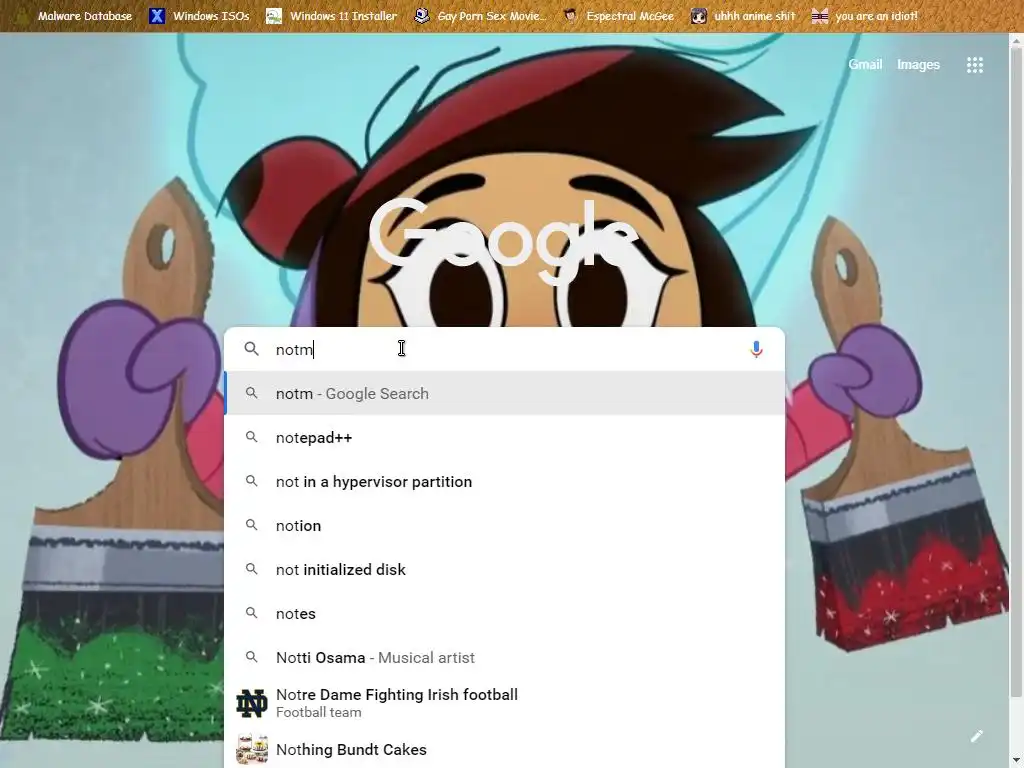This screenshot has width=1024, height=768.
Task: Click search icon beside 'not in a hypervisor partition'
Action: pos(251,481)
